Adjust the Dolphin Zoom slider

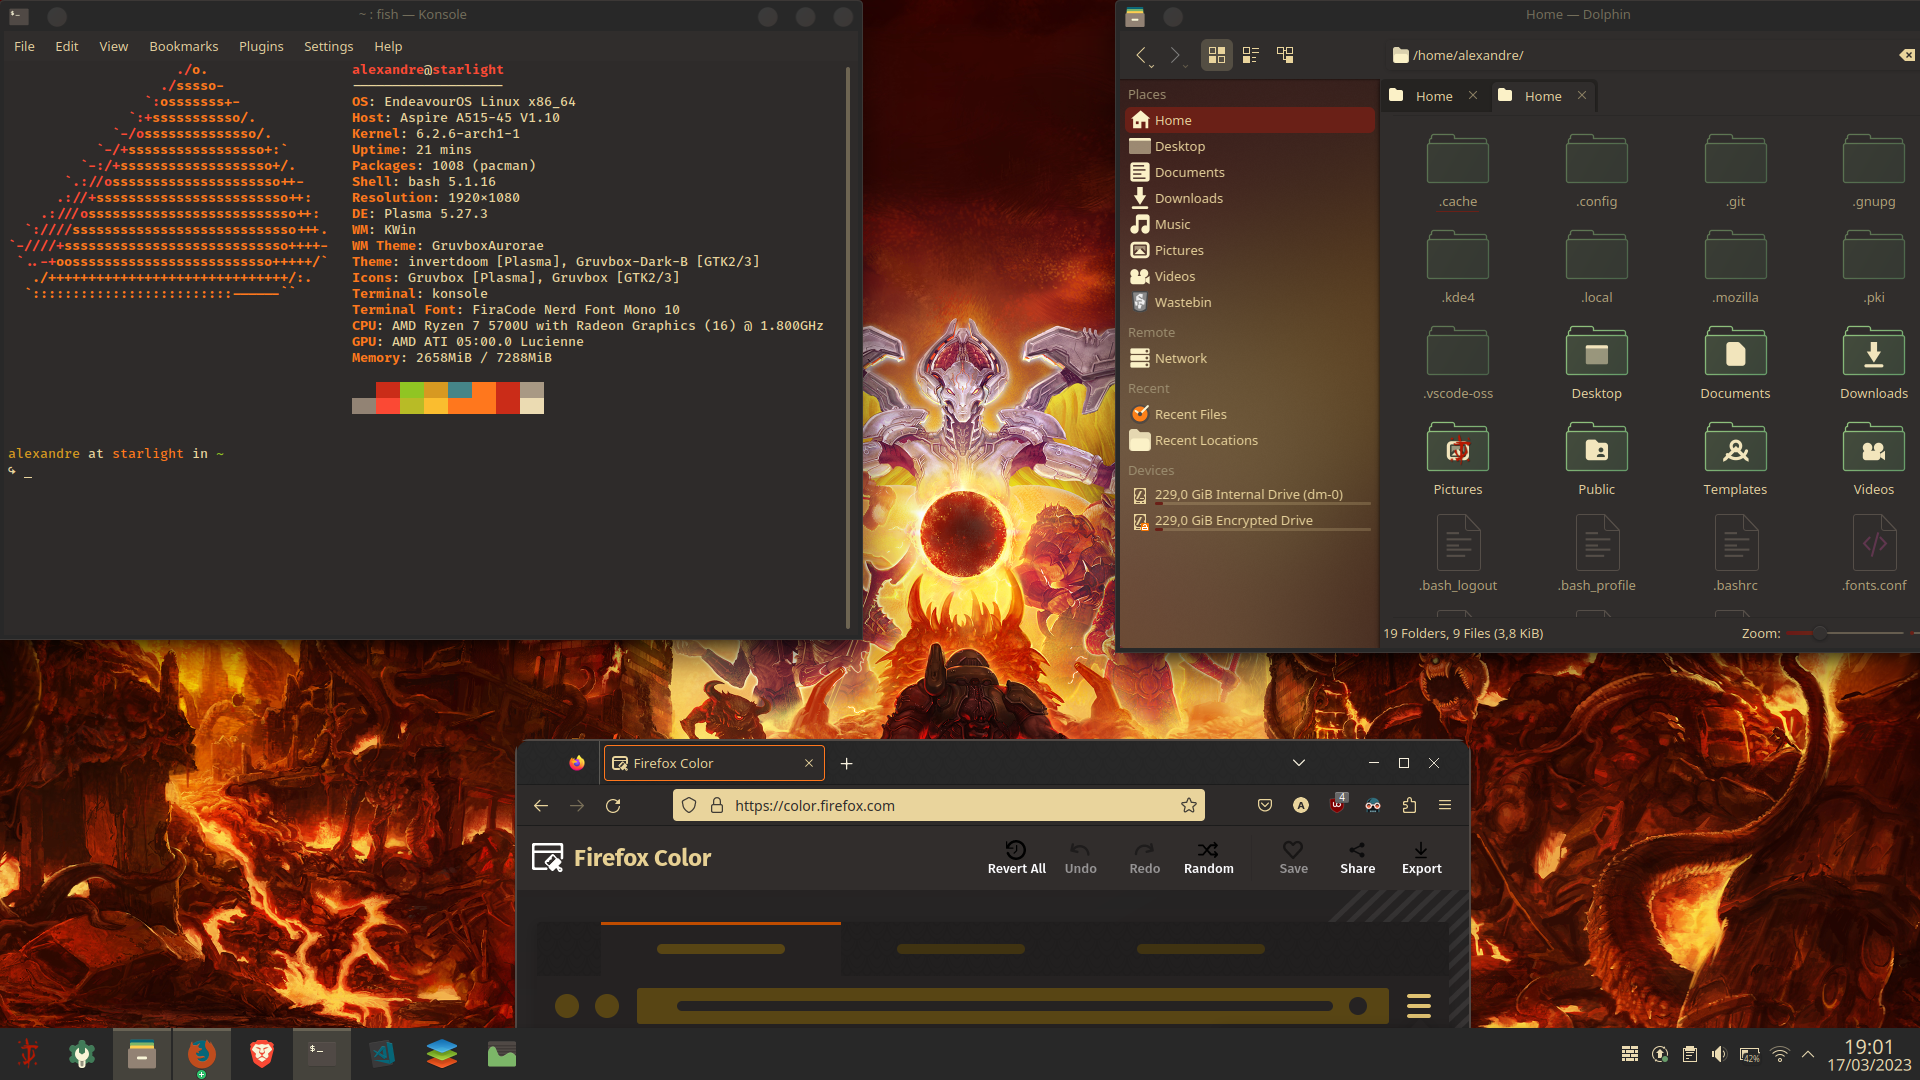click(1846, 633)
